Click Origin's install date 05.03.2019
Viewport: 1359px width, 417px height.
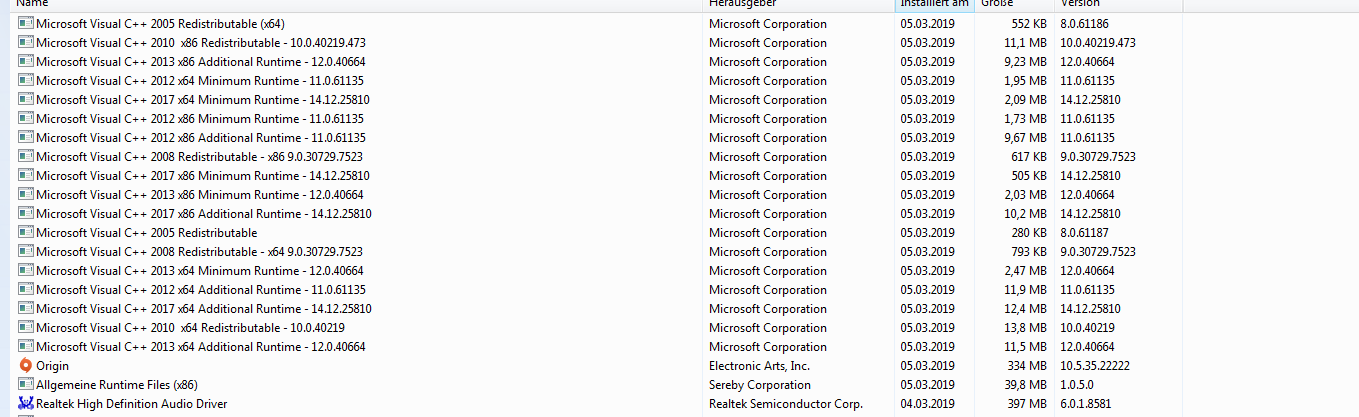tap(928, 365)
